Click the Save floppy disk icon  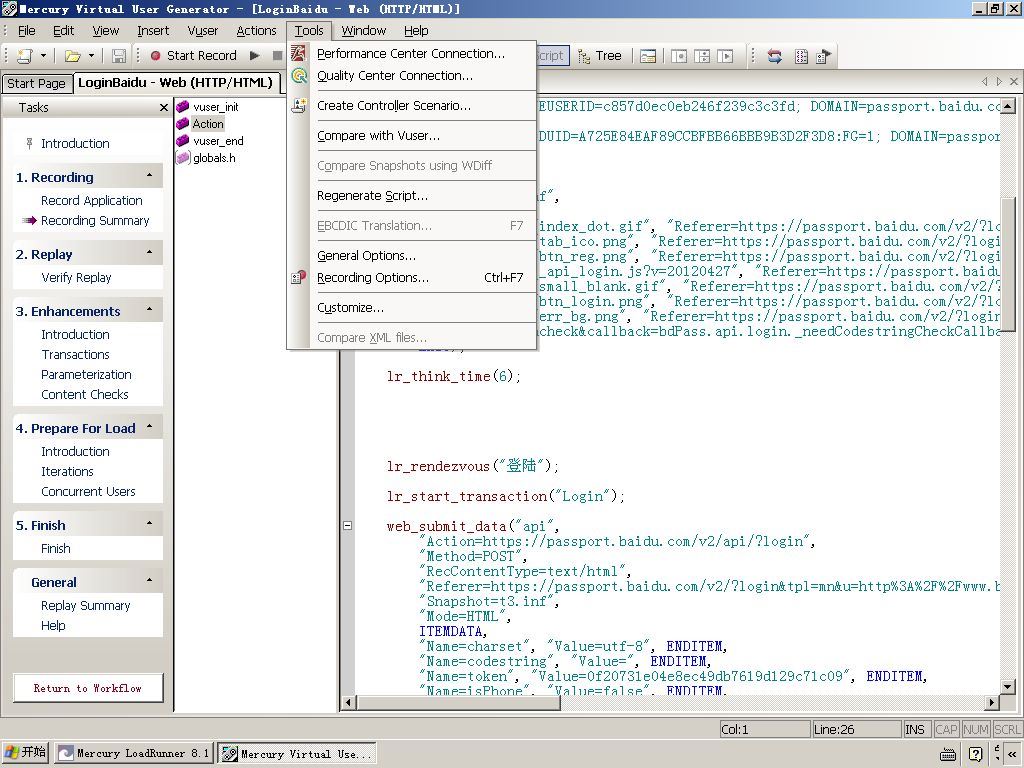click(119, 56)
